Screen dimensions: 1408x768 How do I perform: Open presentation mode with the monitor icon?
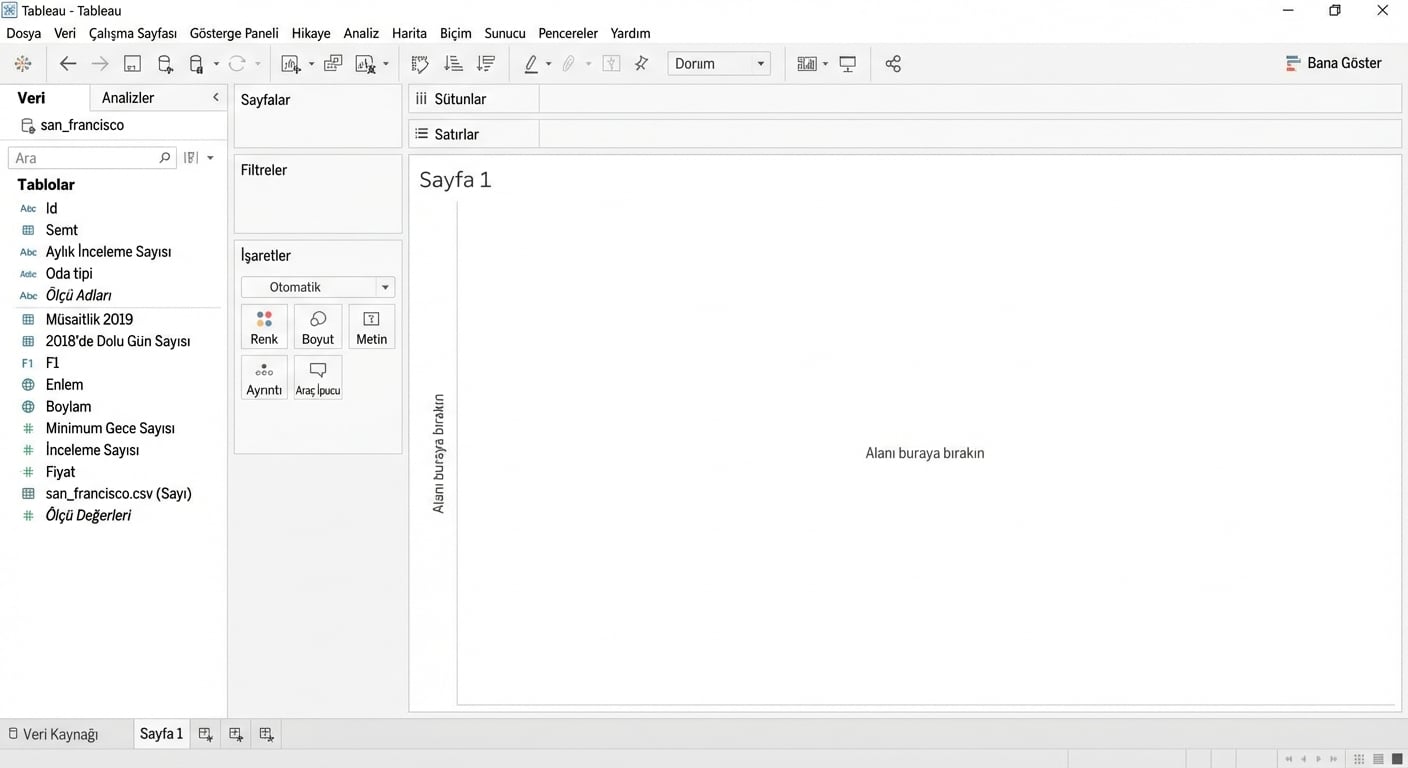click(848, 64)
